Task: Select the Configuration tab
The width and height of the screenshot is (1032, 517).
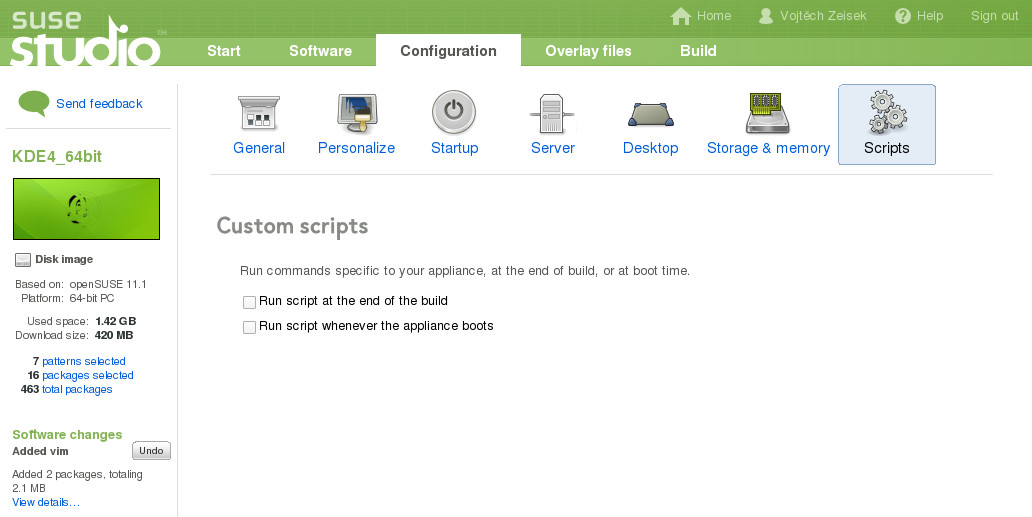Action: (448, 51)
